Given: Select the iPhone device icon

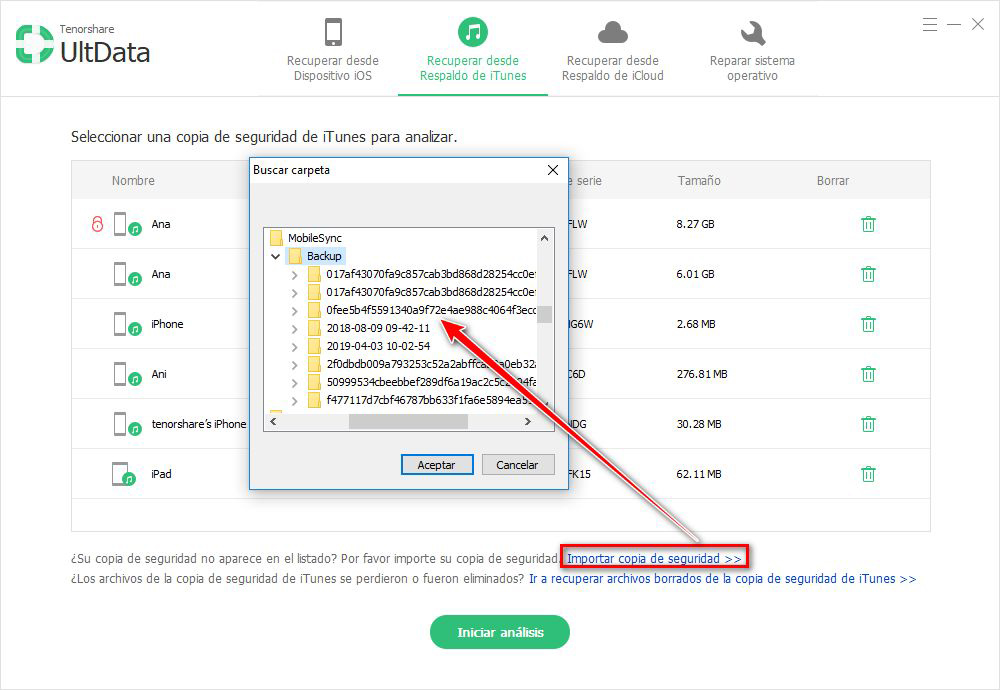Looking at the screenshot, I should (127, 324).
